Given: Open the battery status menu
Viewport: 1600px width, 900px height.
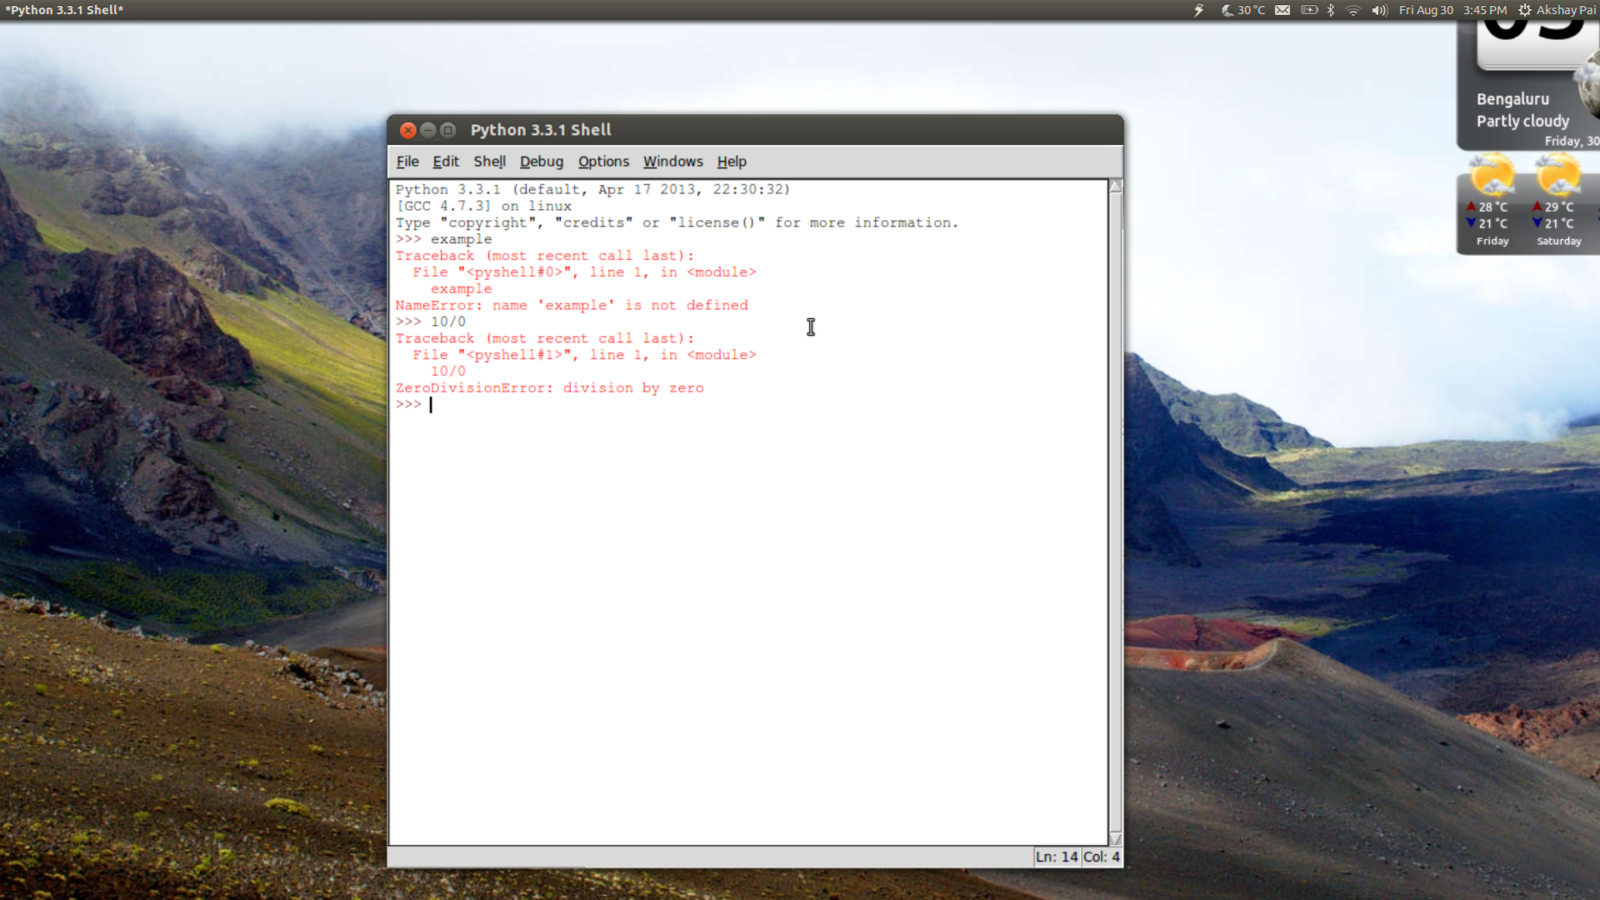Looking at the screenshot, I should 1309,9.
